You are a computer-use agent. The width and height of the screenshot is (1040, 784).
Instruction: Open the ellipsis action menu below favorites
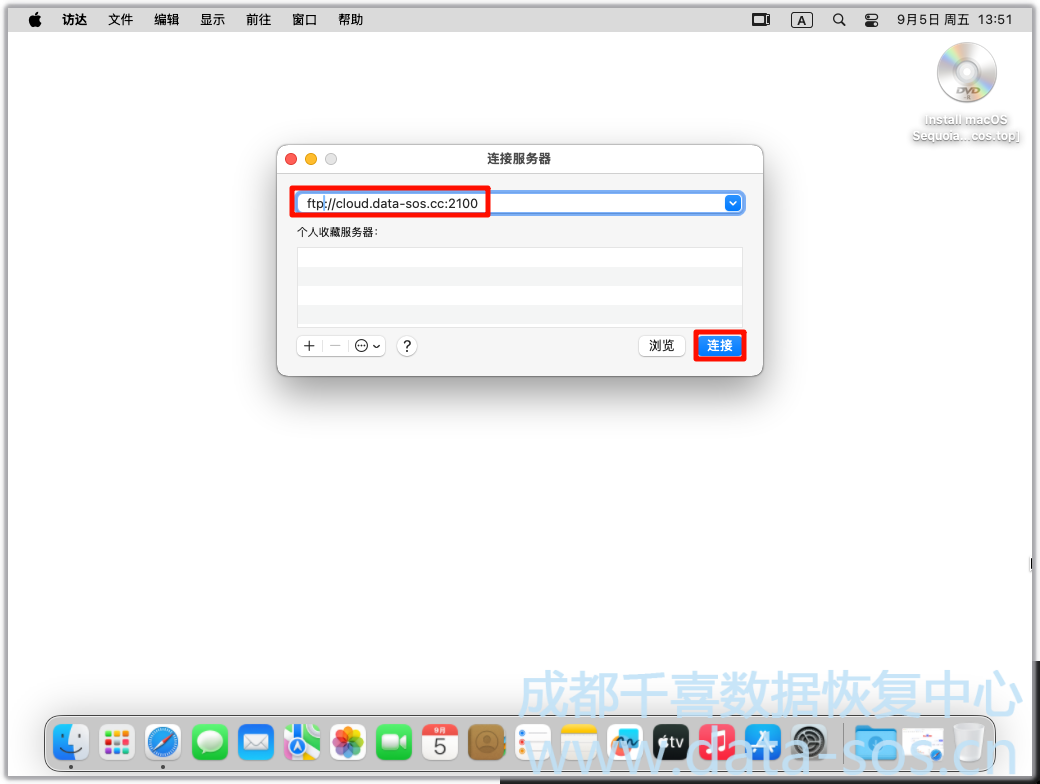click(x=367, y=346)
